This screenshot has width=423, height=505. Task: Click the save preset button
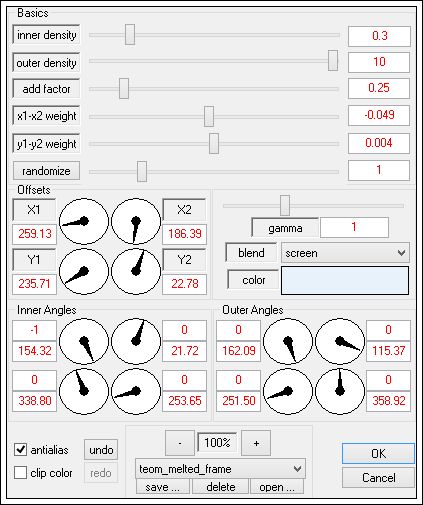163,487
